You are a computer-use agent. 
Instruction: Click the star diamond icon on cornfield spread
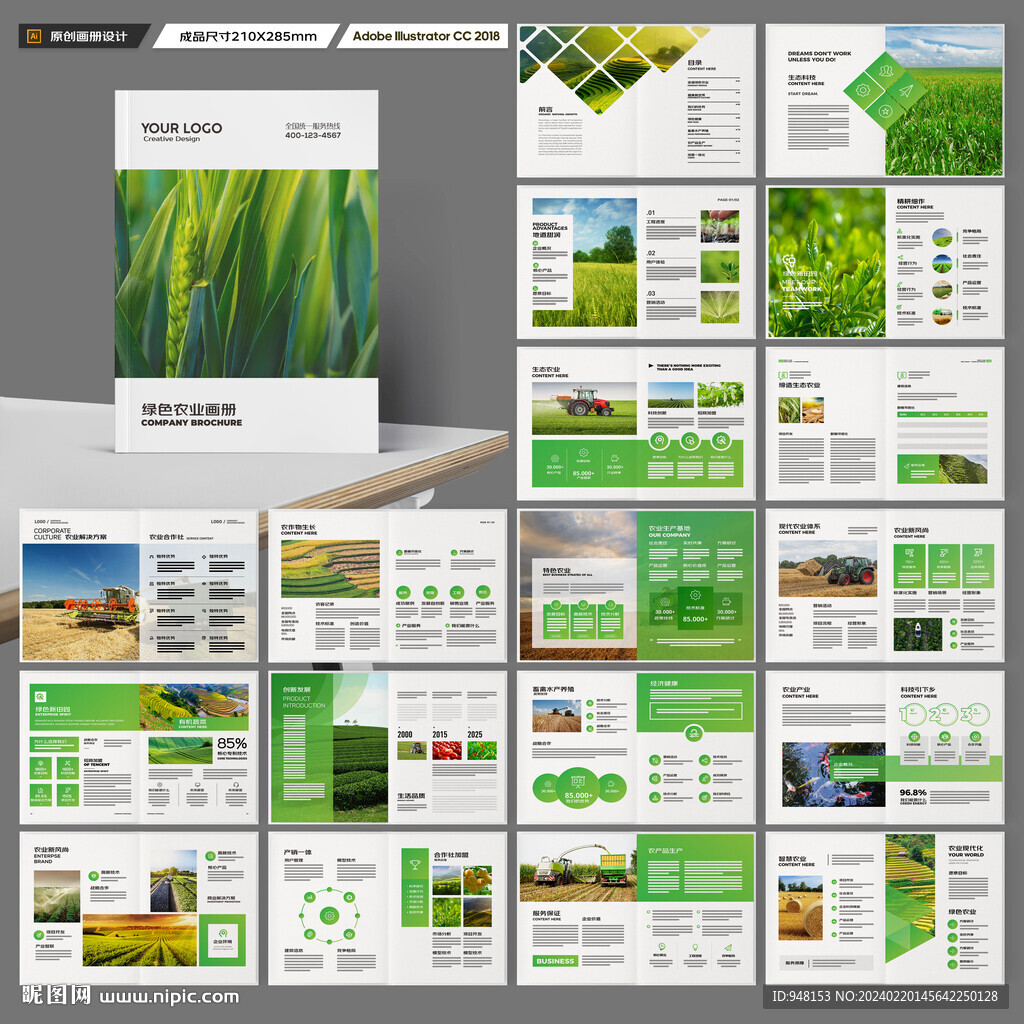click(885, 111)
